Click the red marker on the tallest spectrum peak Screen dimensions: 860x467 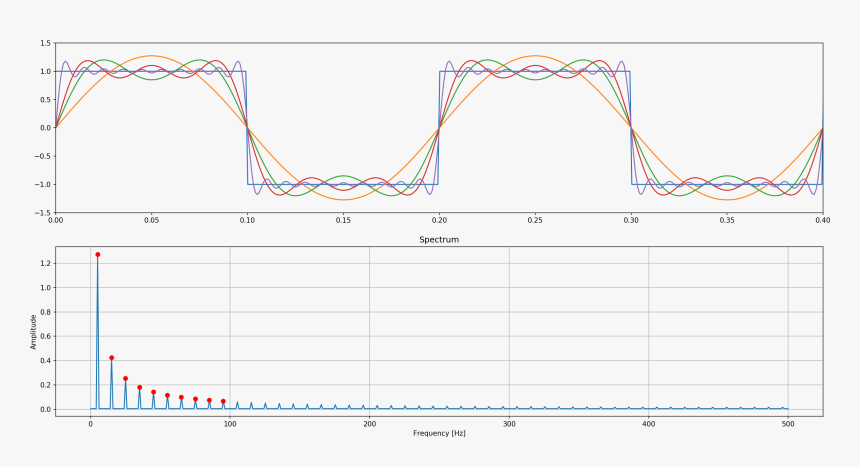(98, 255)
